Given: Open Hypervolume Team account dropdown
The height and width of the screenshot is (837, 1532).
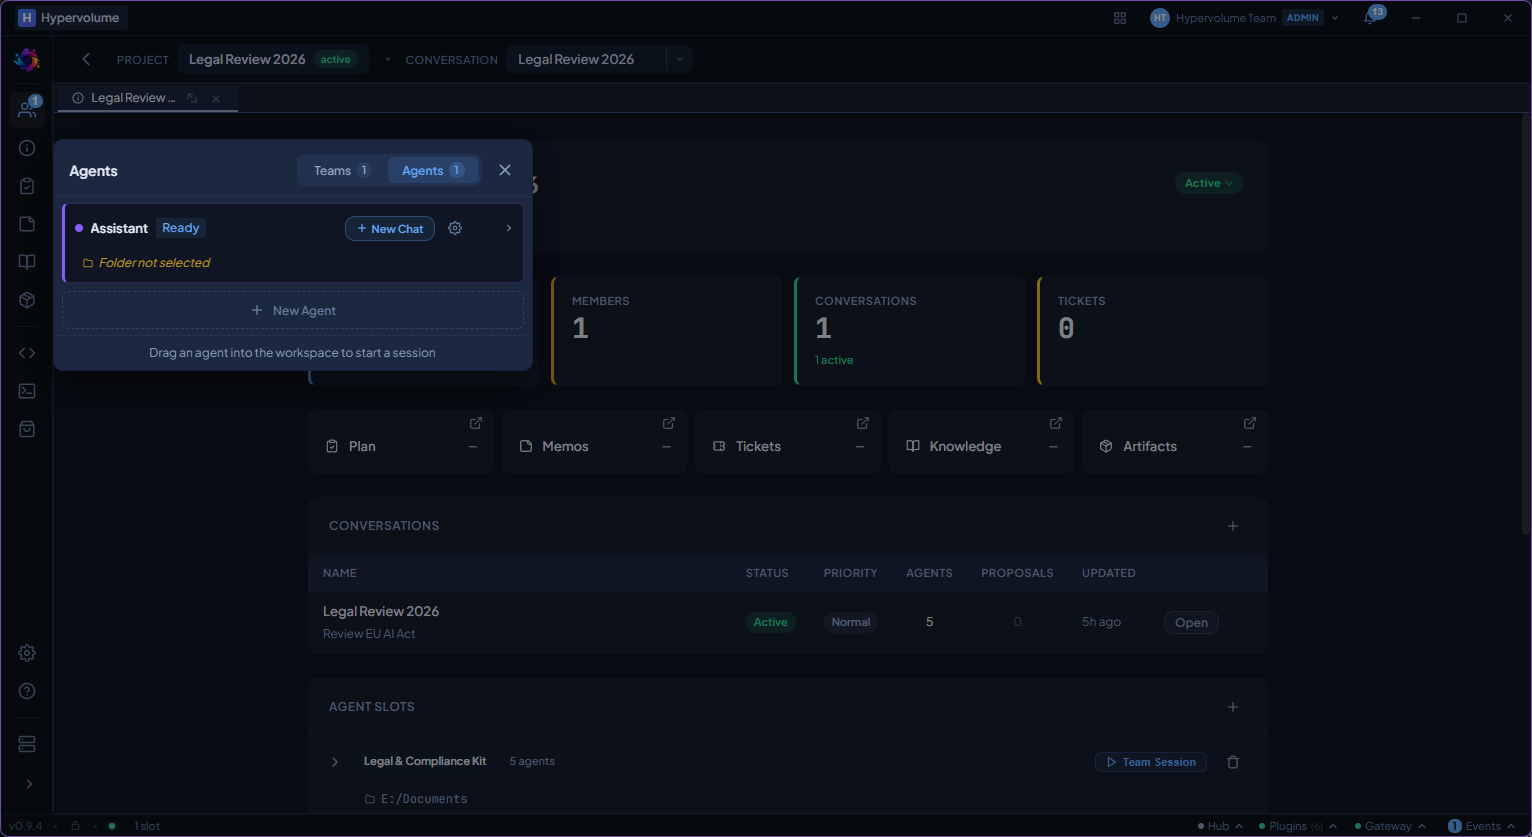Looking at the screenshot, I should tap(1245, 18).
